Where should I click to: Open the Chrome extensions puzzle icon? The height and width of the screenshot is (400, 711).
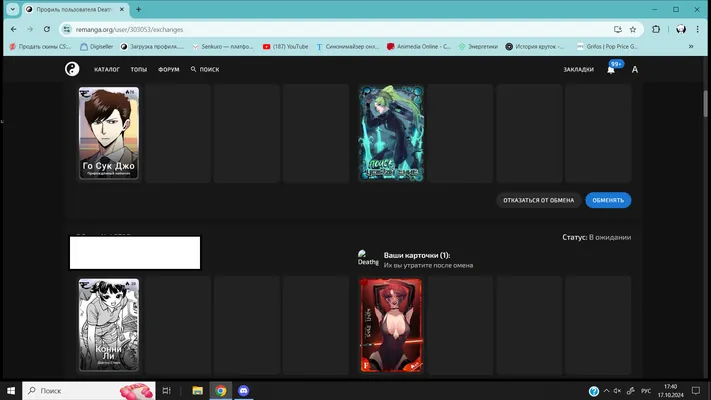pos(656,29)
